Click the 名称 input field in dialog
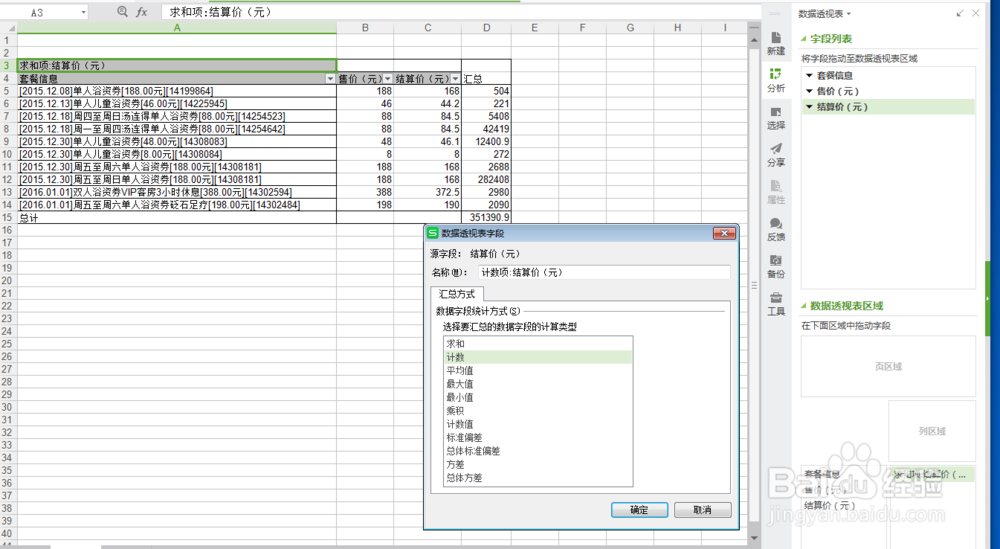1000x549 pixels. (x=604, y=272)
